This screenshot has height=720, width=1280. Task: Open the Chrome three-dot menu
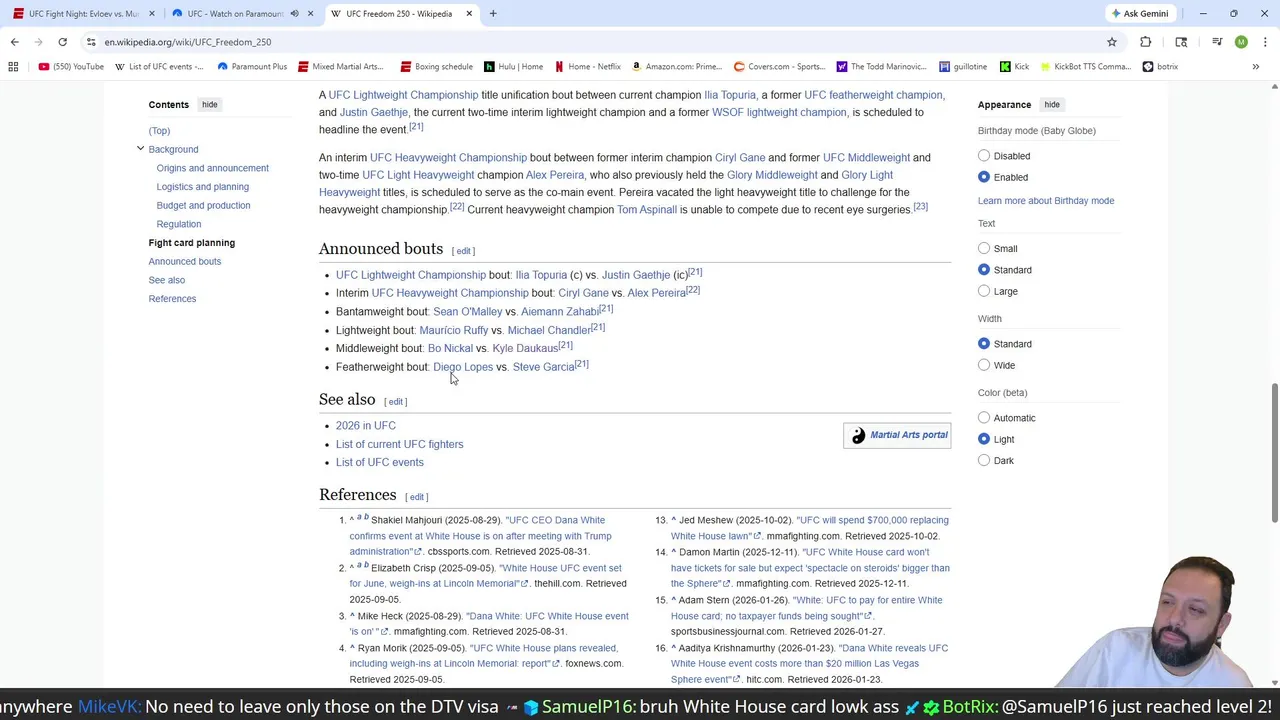pyautogui.click(x=1265, y=42)
